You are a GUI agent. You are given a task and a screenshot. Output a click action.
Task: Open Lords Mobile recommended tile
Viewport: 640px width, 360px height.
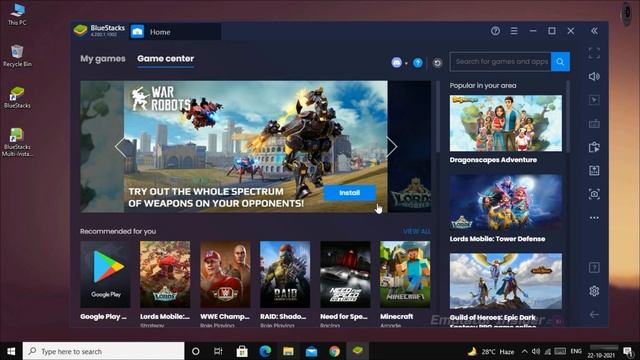click(165, 274)
